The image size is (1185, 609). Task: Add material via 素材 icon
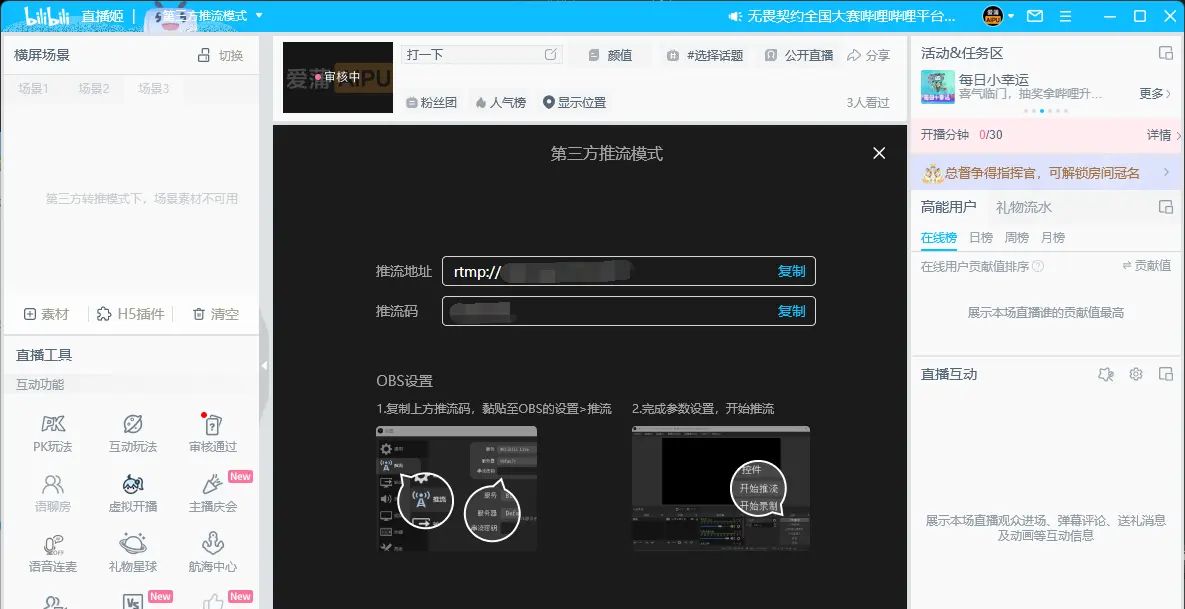[x=46, y=314]
